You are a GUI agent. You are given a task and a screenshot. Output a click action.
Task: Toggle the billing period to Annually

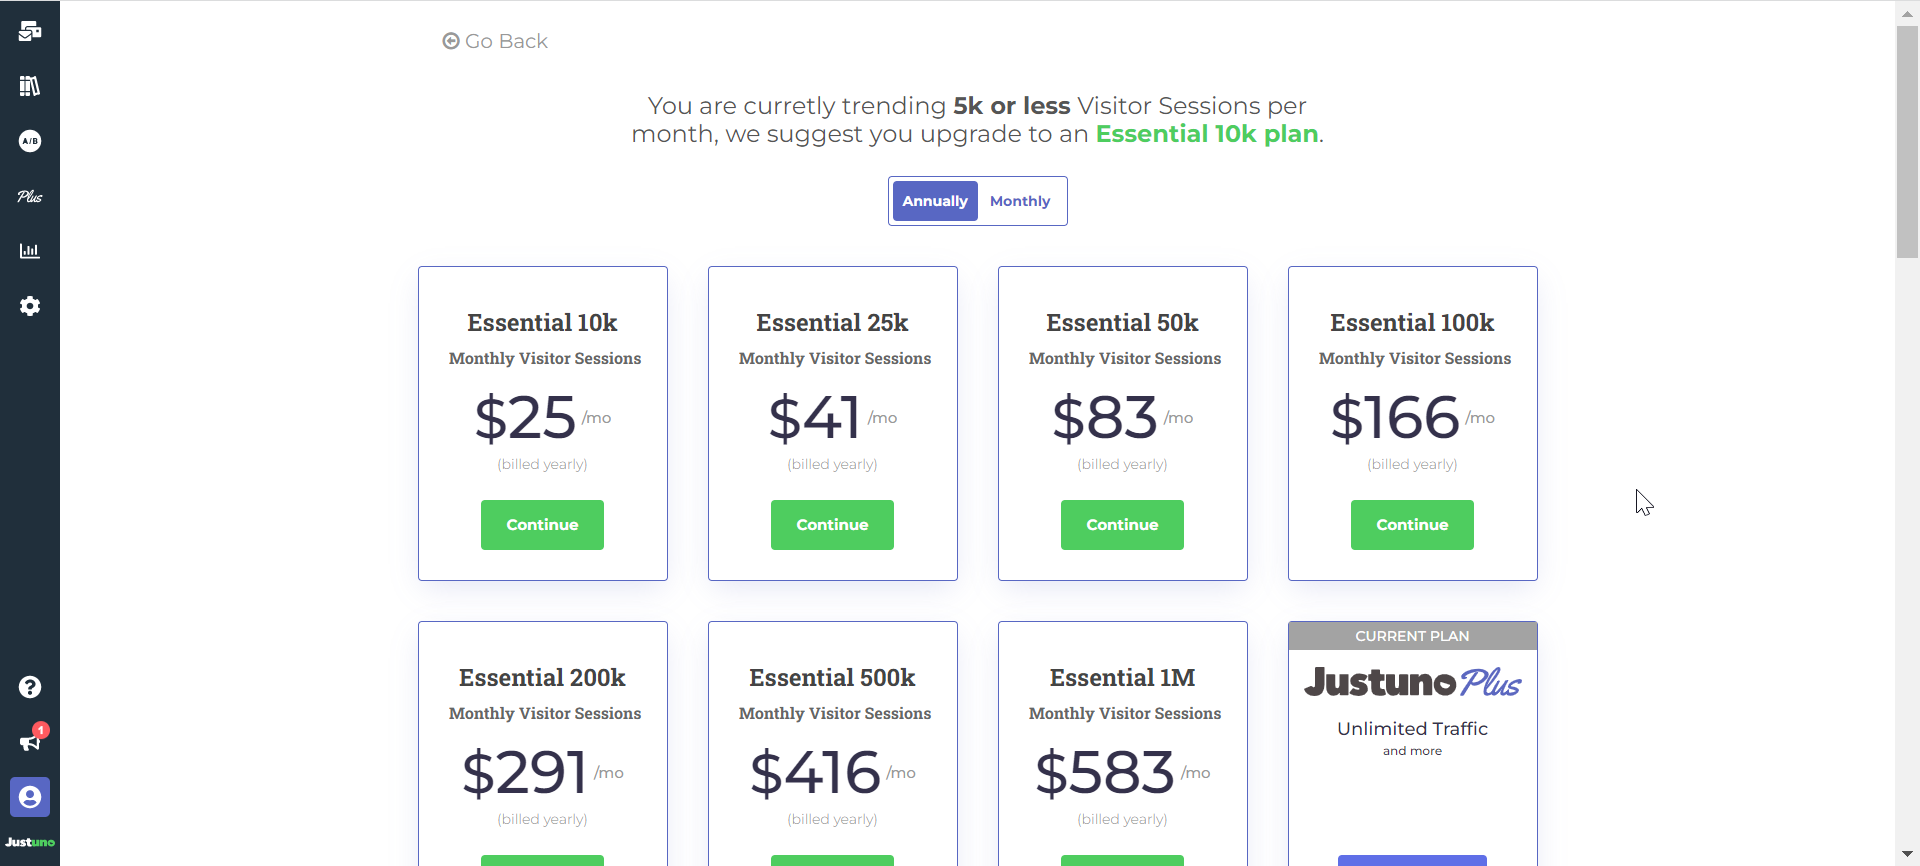[934, 200]
